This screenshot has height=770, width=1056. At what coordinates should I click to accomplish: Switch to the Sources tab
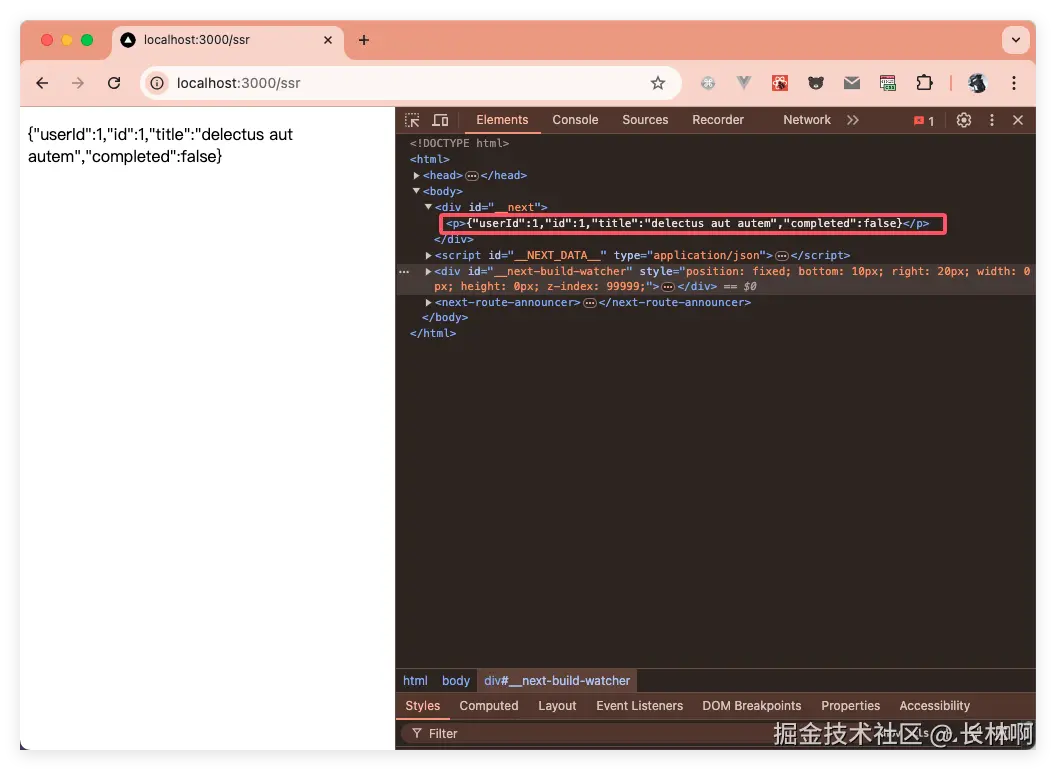[645, 120]
